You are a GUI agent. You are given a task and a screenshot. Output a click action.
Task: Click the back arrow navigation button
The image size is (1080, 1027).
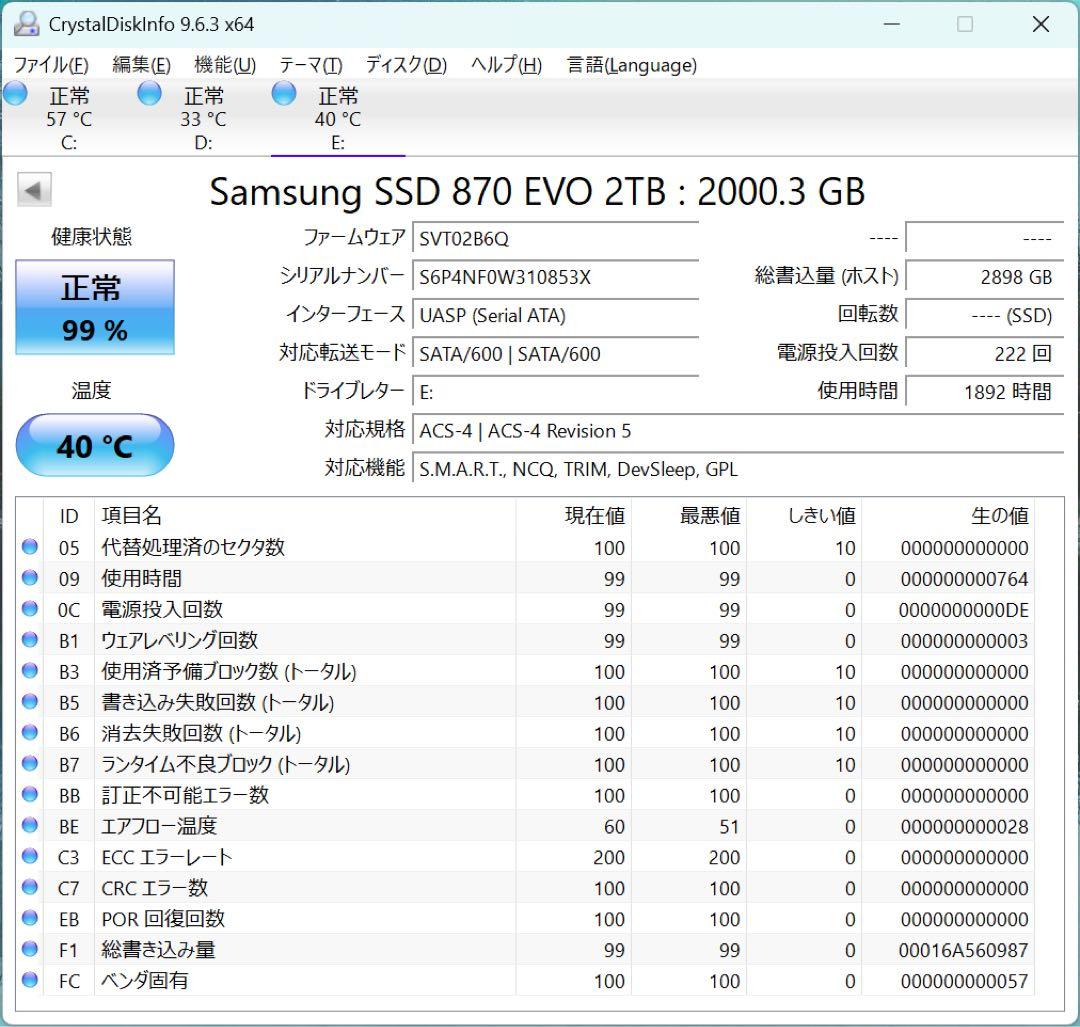coord(34,190)
